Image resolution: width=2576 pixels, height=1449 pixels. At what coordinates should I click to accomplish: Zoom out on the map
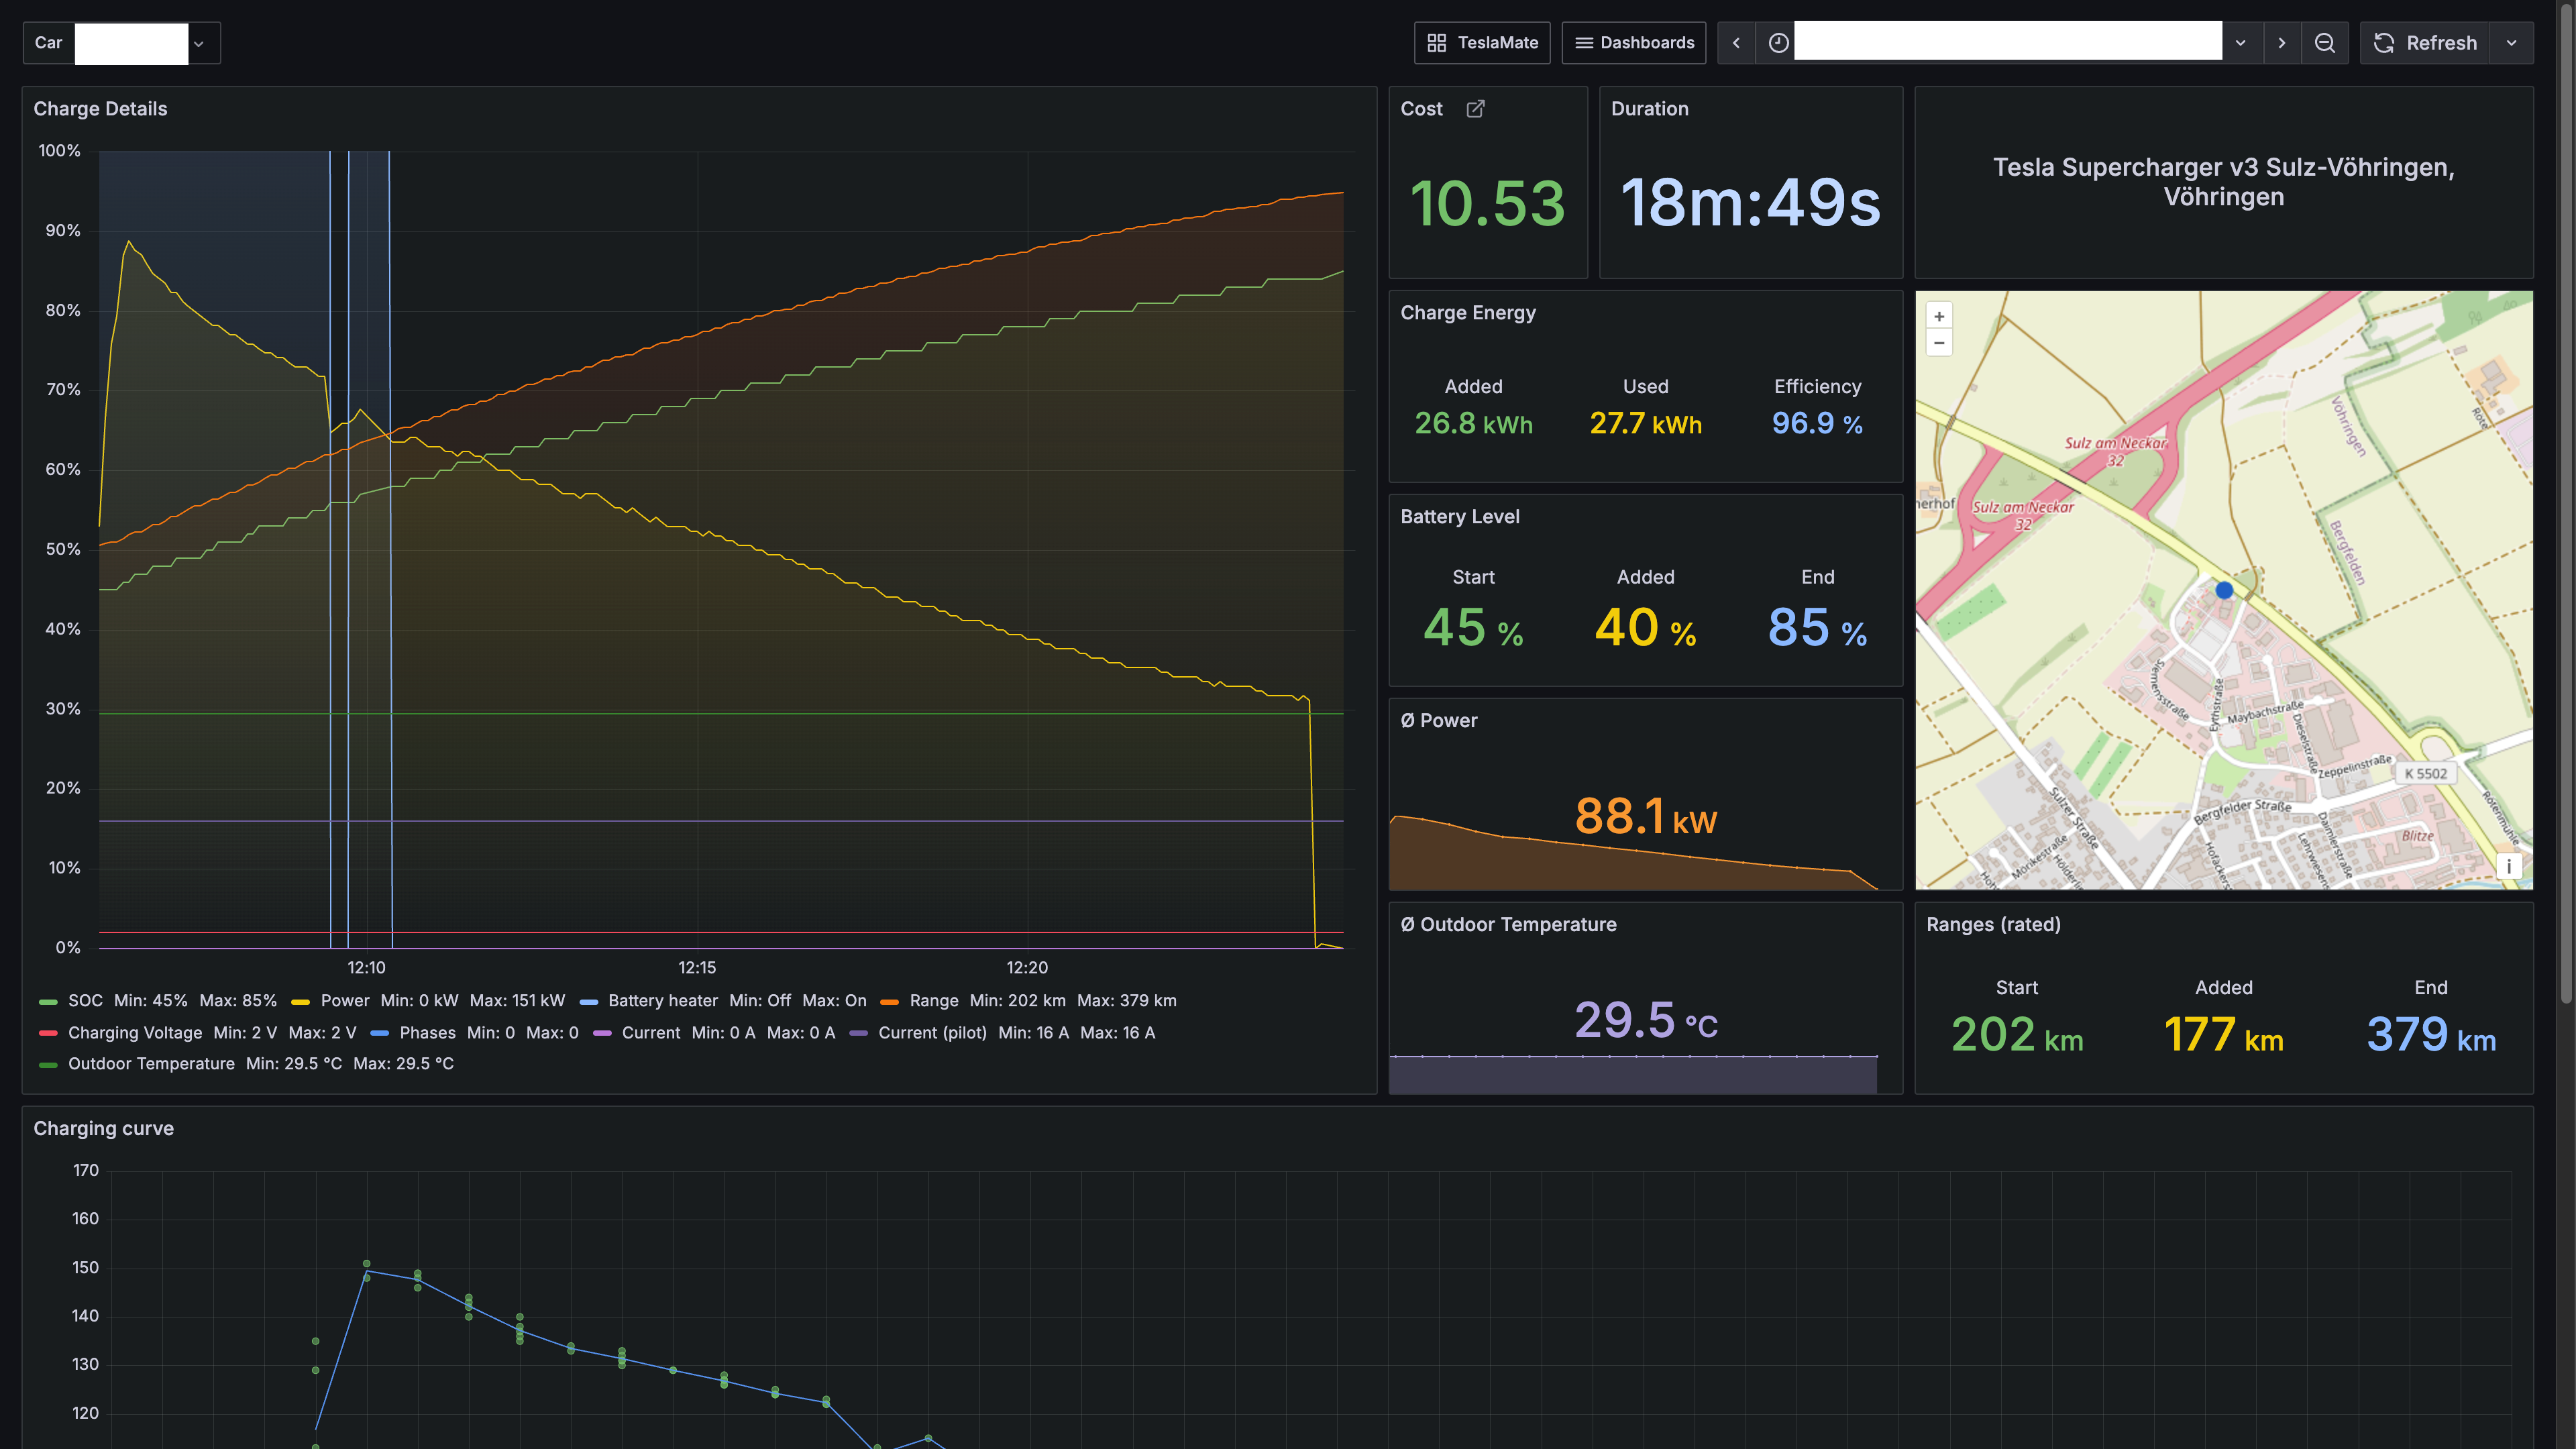(x=1939, y=343)
